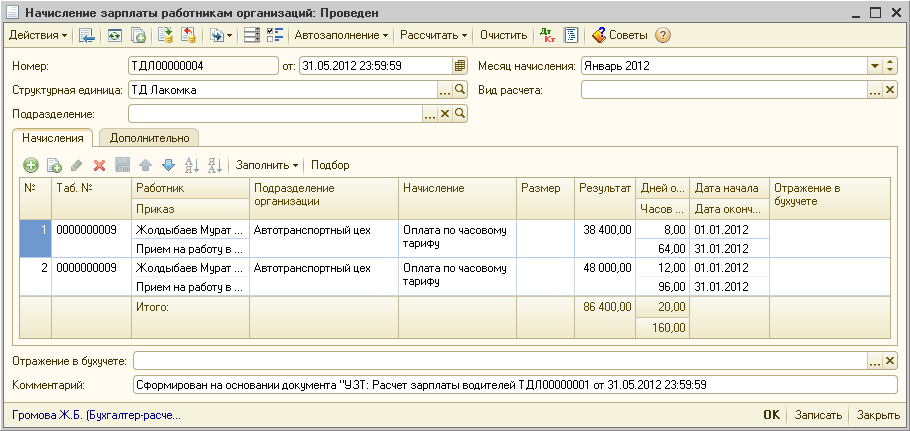Expand the Автозаполнение dropdown

tap(341, 35)
